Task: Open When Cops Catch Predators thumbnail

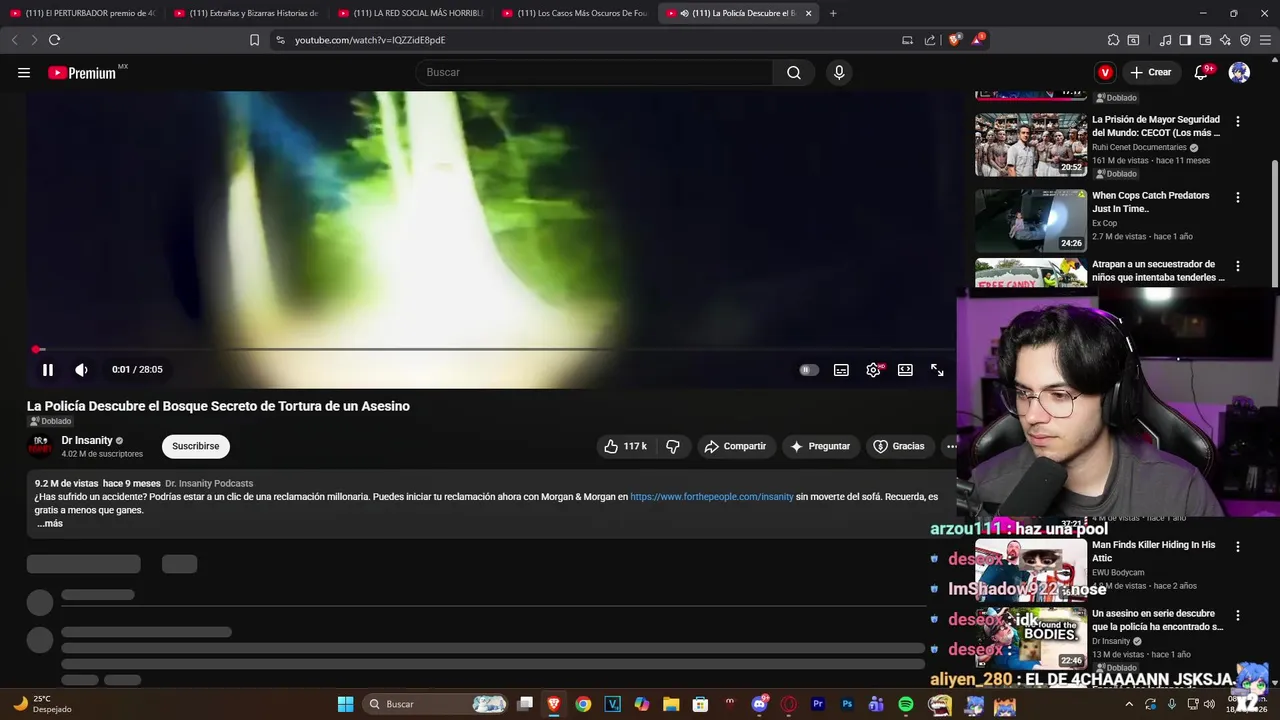Action: (x=1031, y=220)
